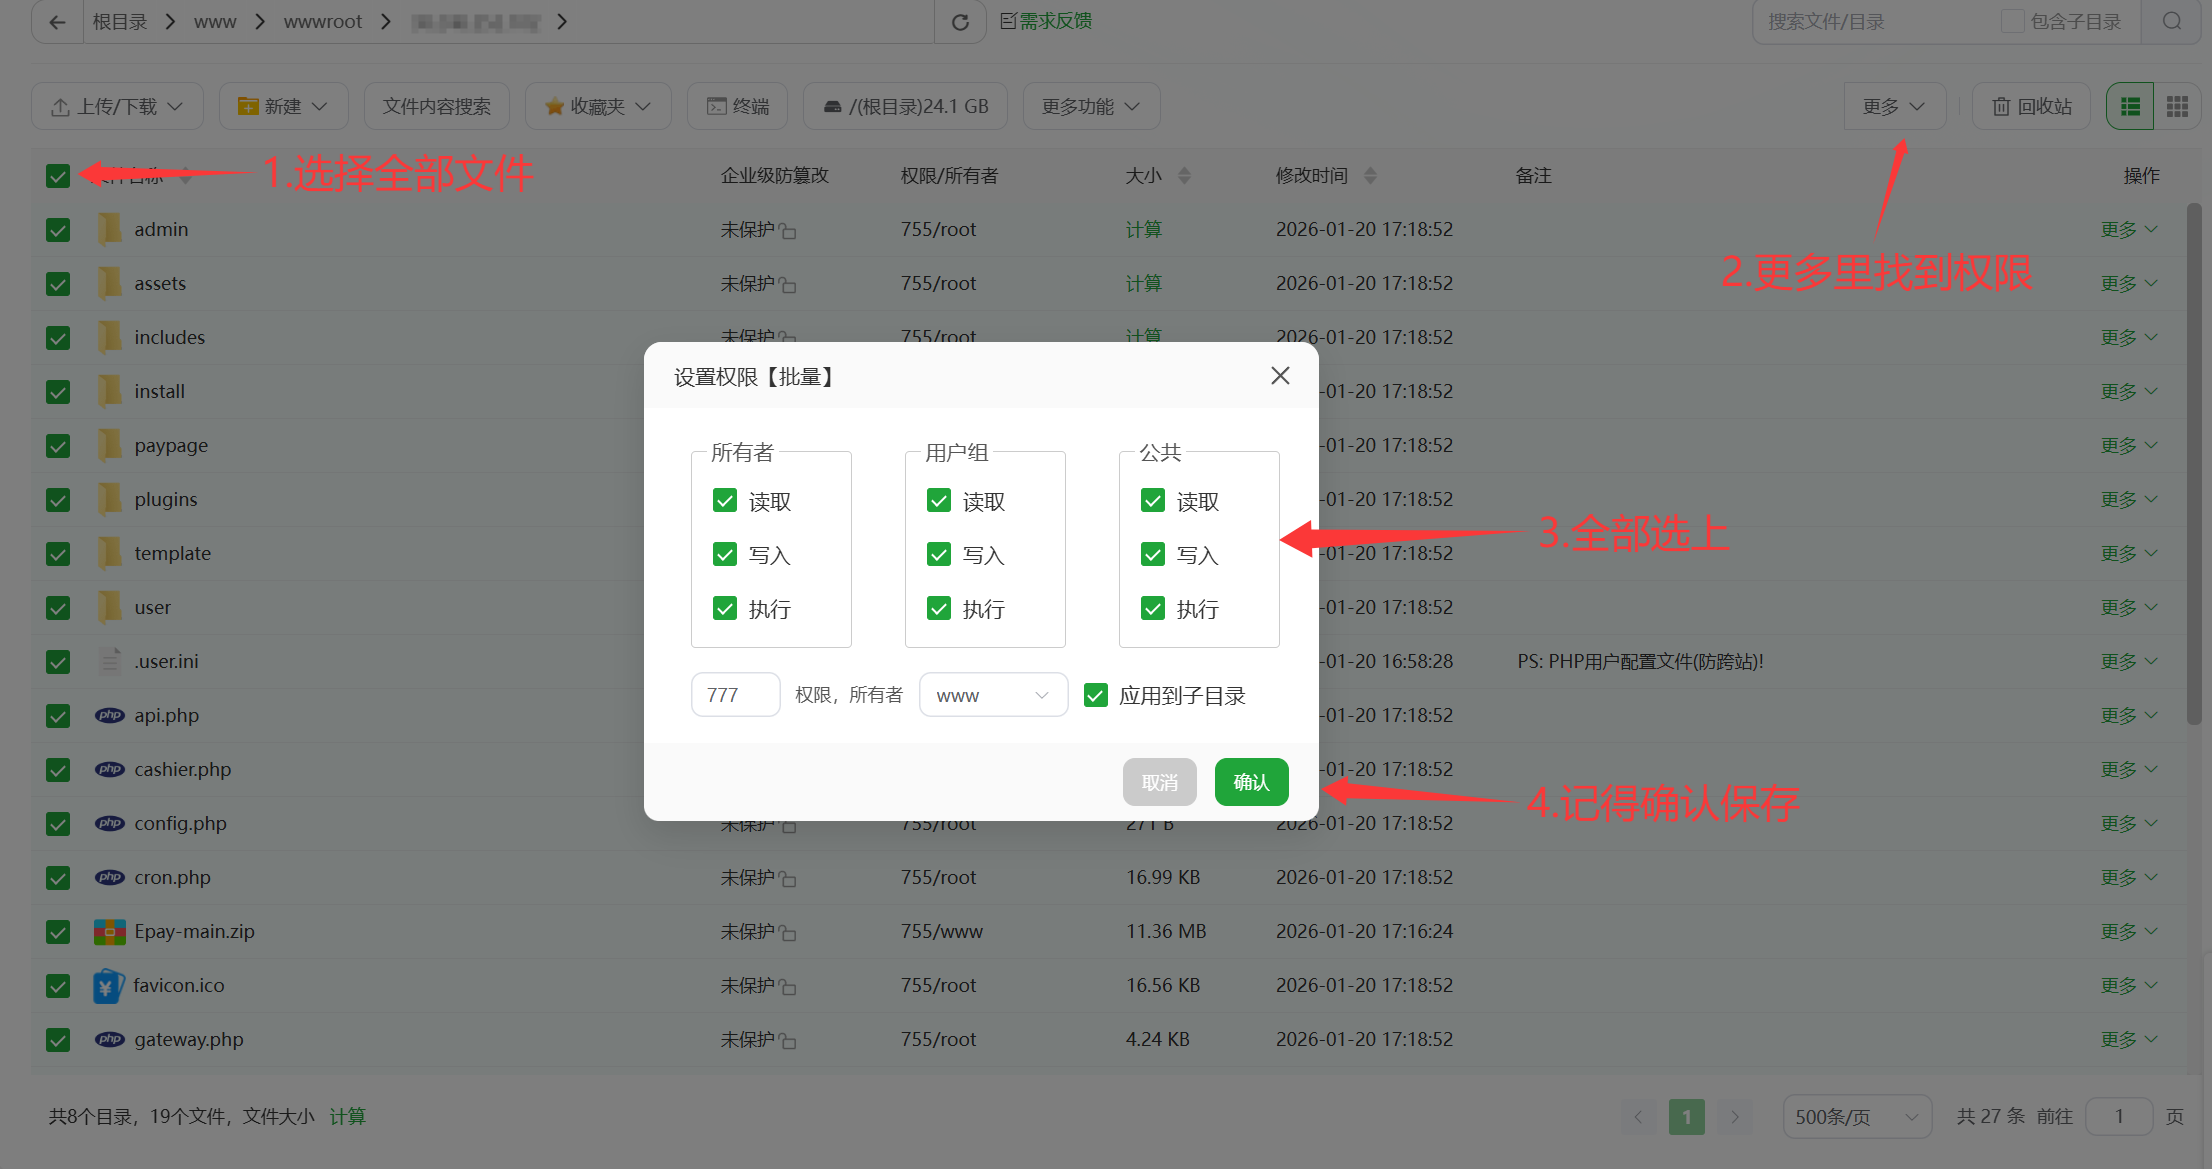Click the Epay-main.zip archive icon
The width and height of the screenshot is (2212, 1169).
click(109, 931)
